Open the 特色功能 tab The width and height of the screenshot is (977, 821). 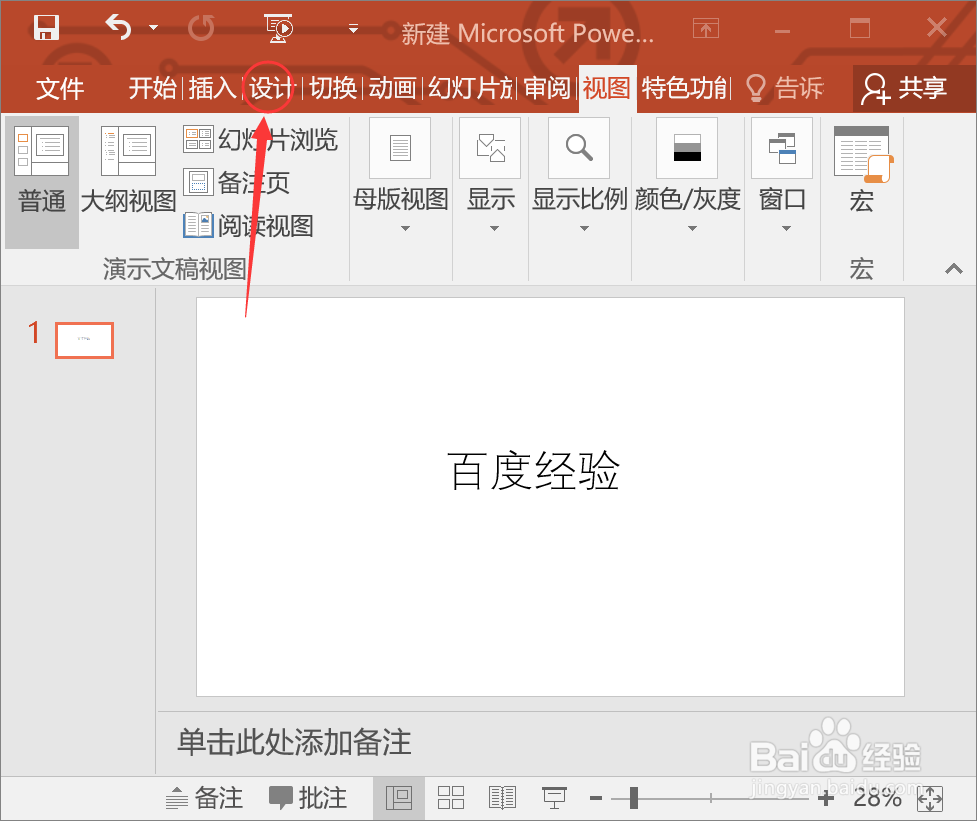[684, 88]
